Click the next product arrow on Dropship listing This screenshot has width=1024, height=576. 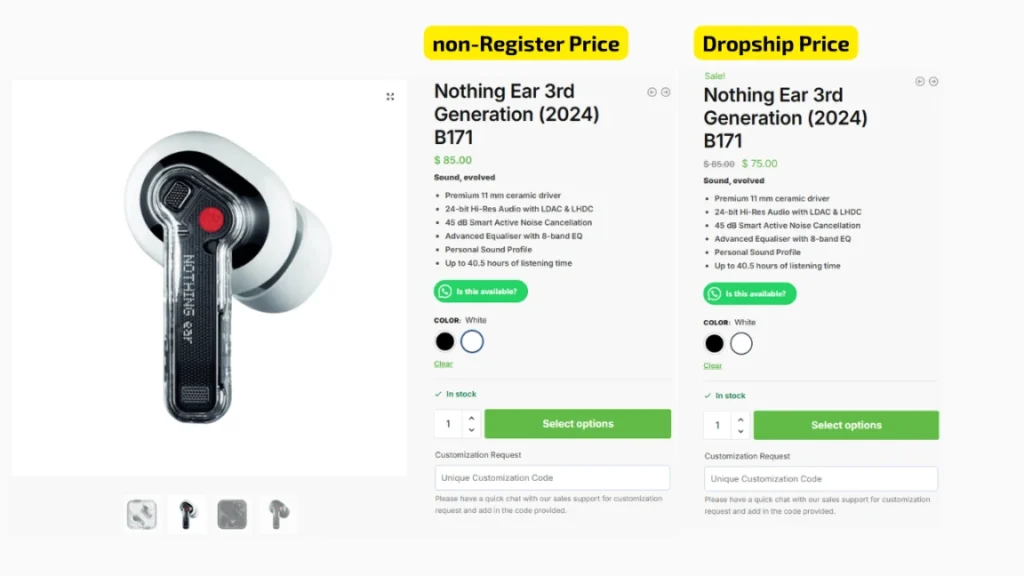pos(934,81)
